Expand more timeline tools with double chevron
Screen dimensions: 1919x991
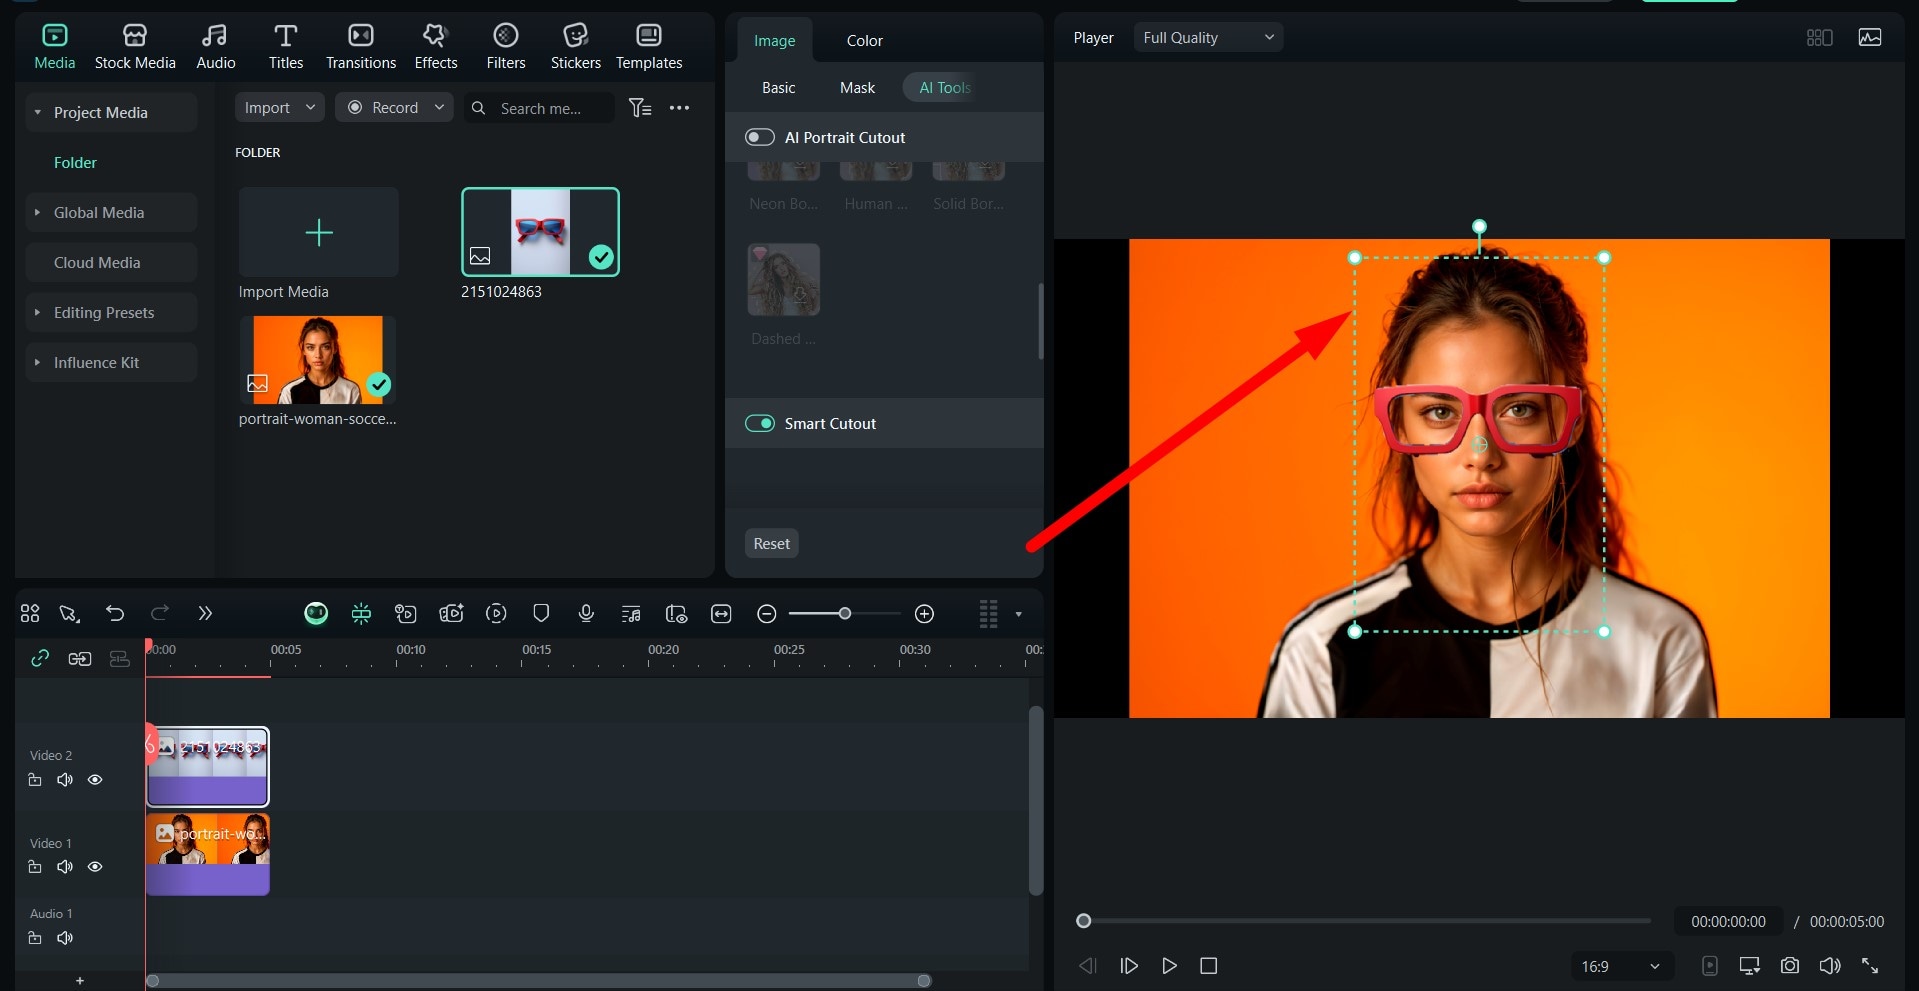tap(205, 613)
